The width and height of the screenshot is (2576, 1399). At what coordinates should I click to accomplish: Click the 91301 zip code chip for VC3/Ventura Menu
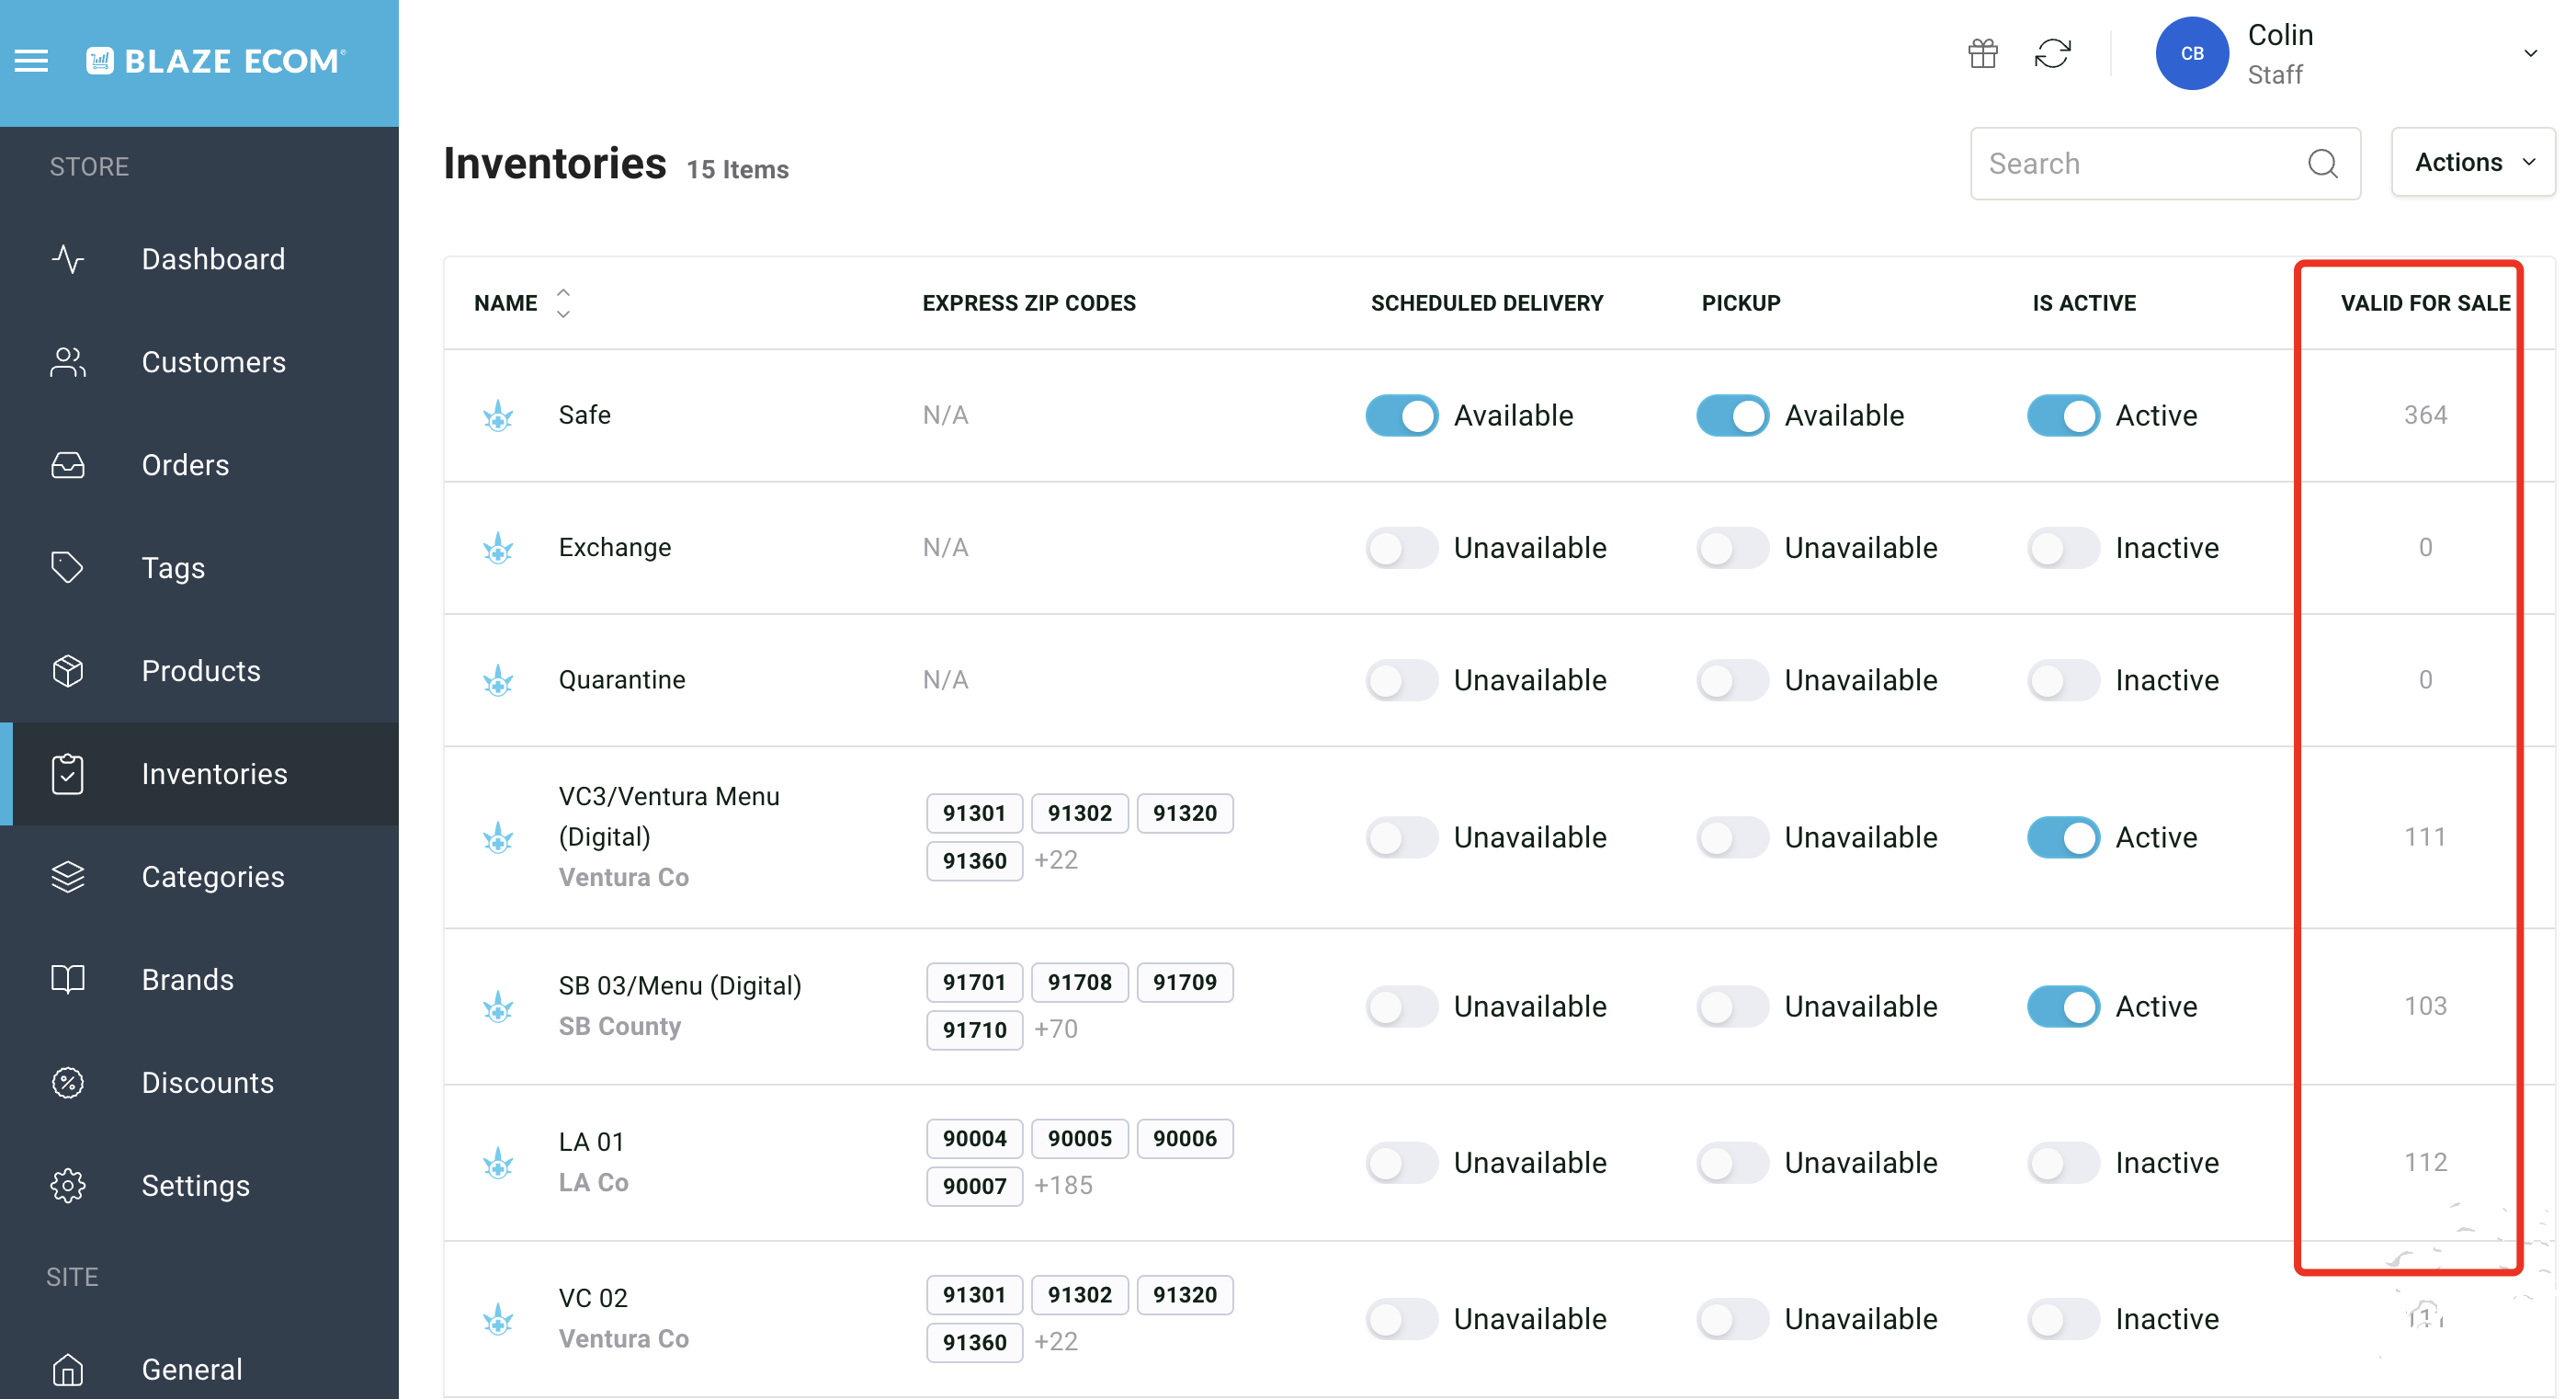tap(973, 813)
